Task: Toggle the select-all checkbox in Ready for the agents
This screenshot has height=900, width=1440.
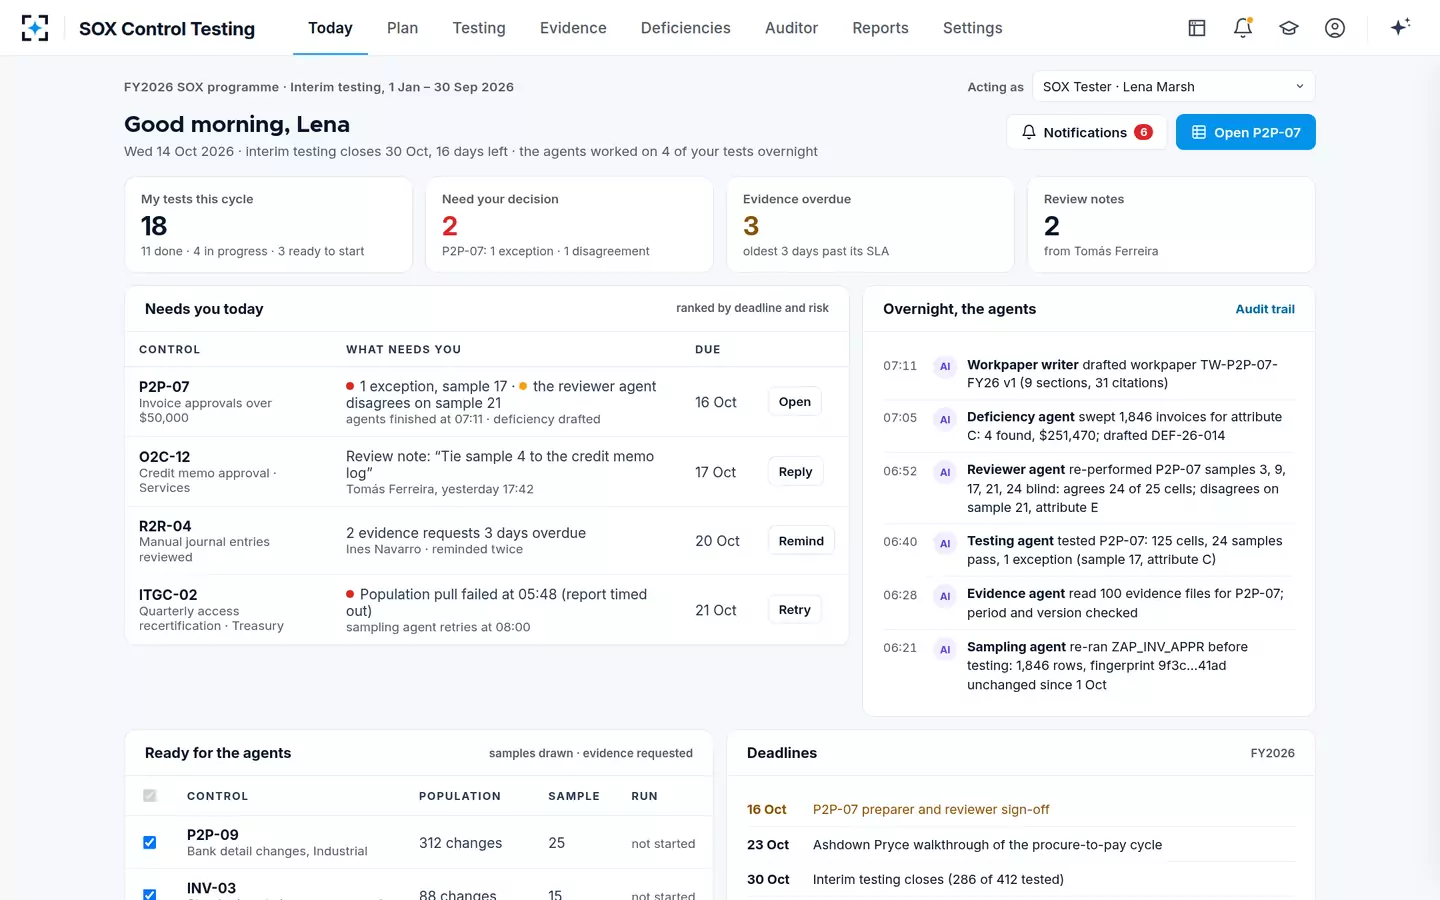Action: click(150, 796)
